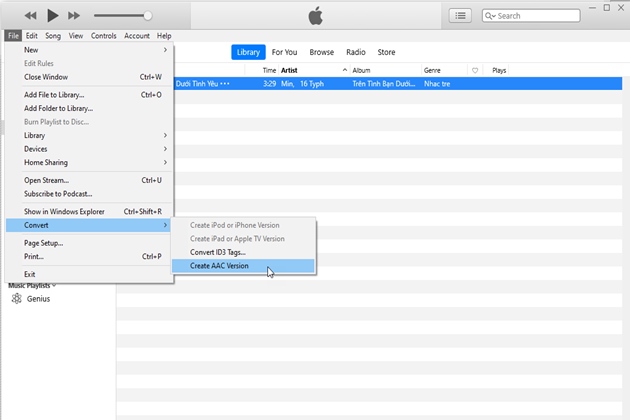Click the Genius atom icon in sidebar
Screen dimensions: 630x420
pyautogui.click(x=16, y=299)
